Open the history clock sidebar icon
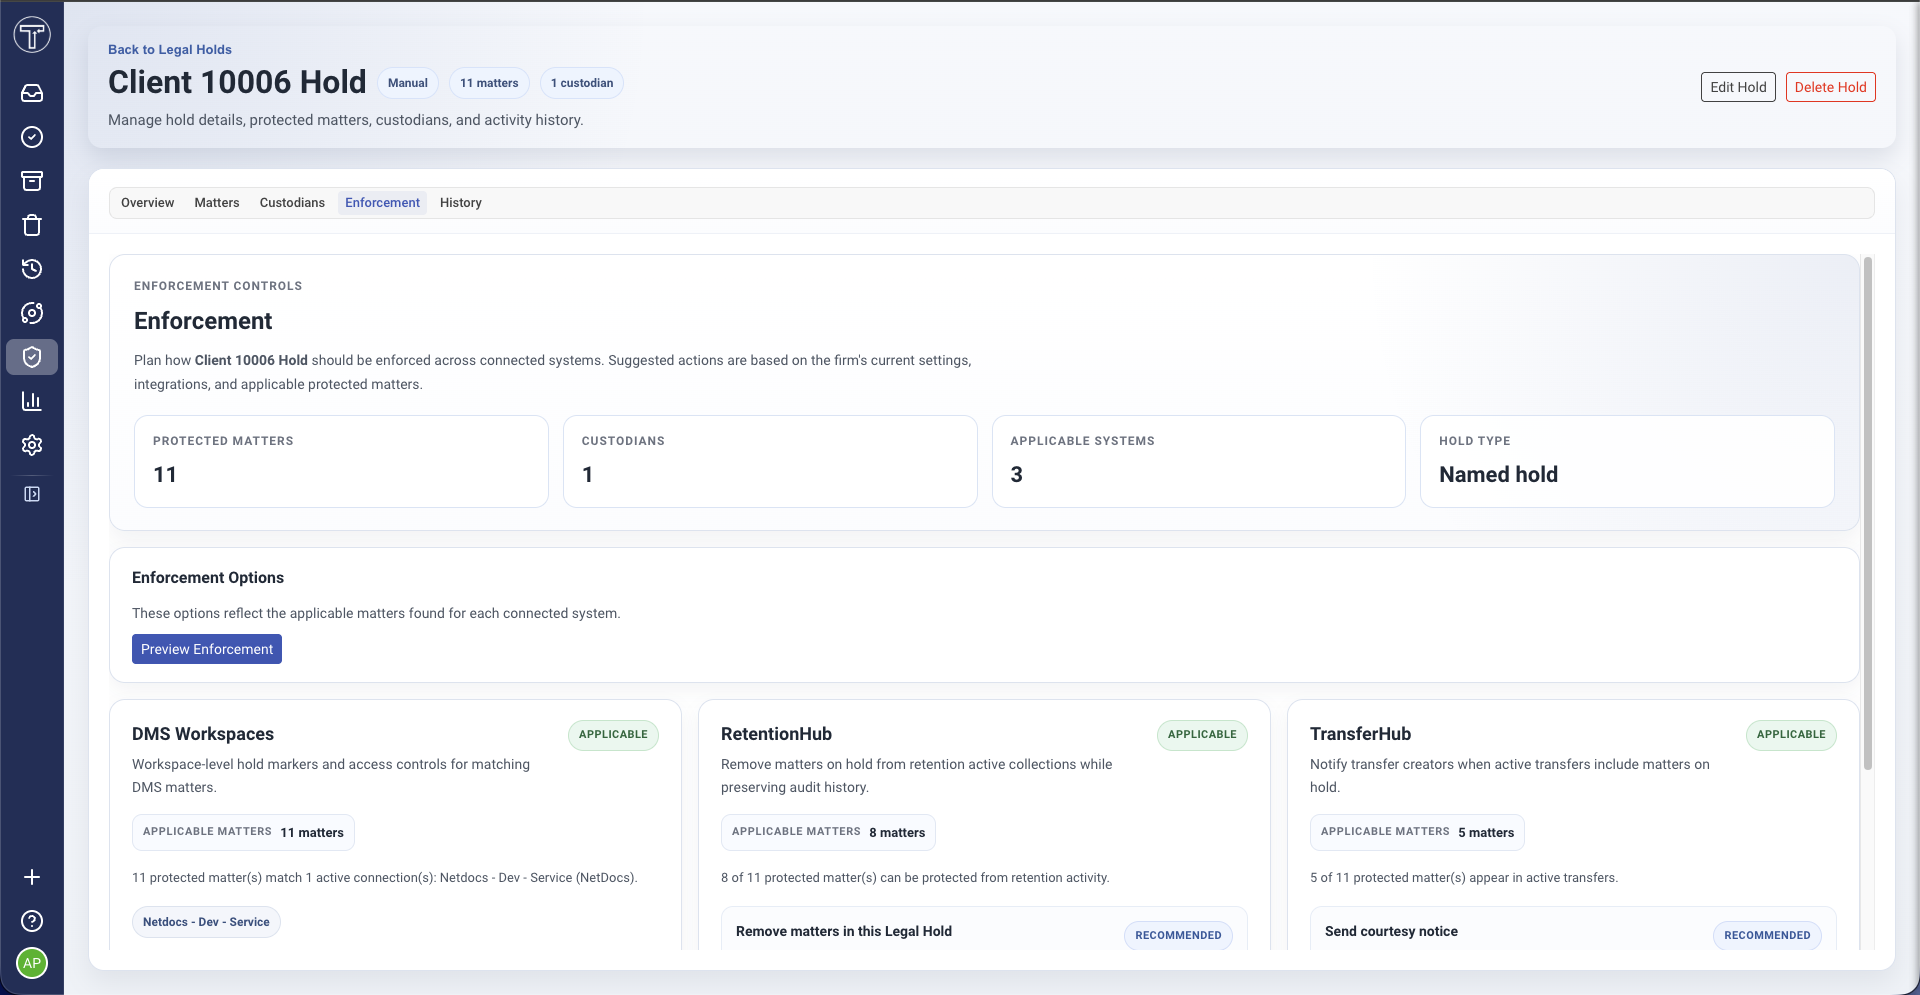The width and height of the screenshot is (1920, 995). coord(32,269)
